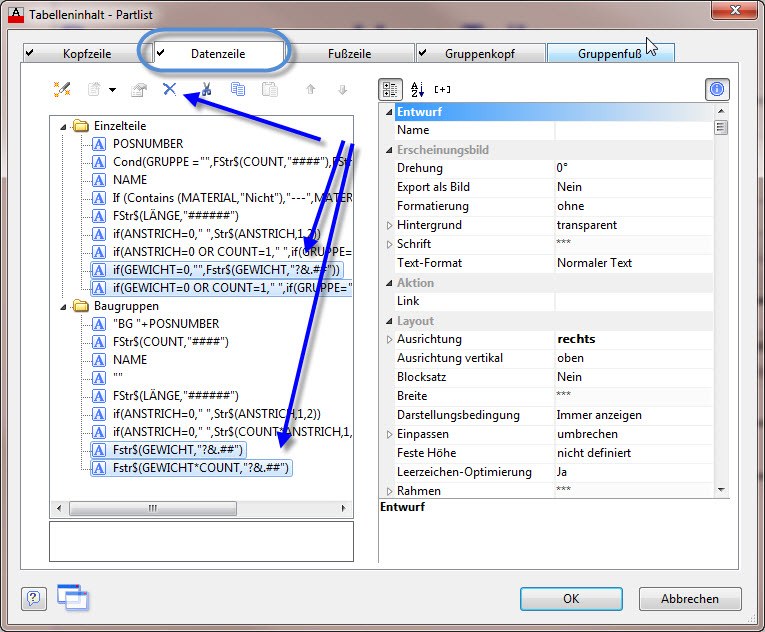
Task: Collapse the Layout property section
Action: tap(389, 321)
